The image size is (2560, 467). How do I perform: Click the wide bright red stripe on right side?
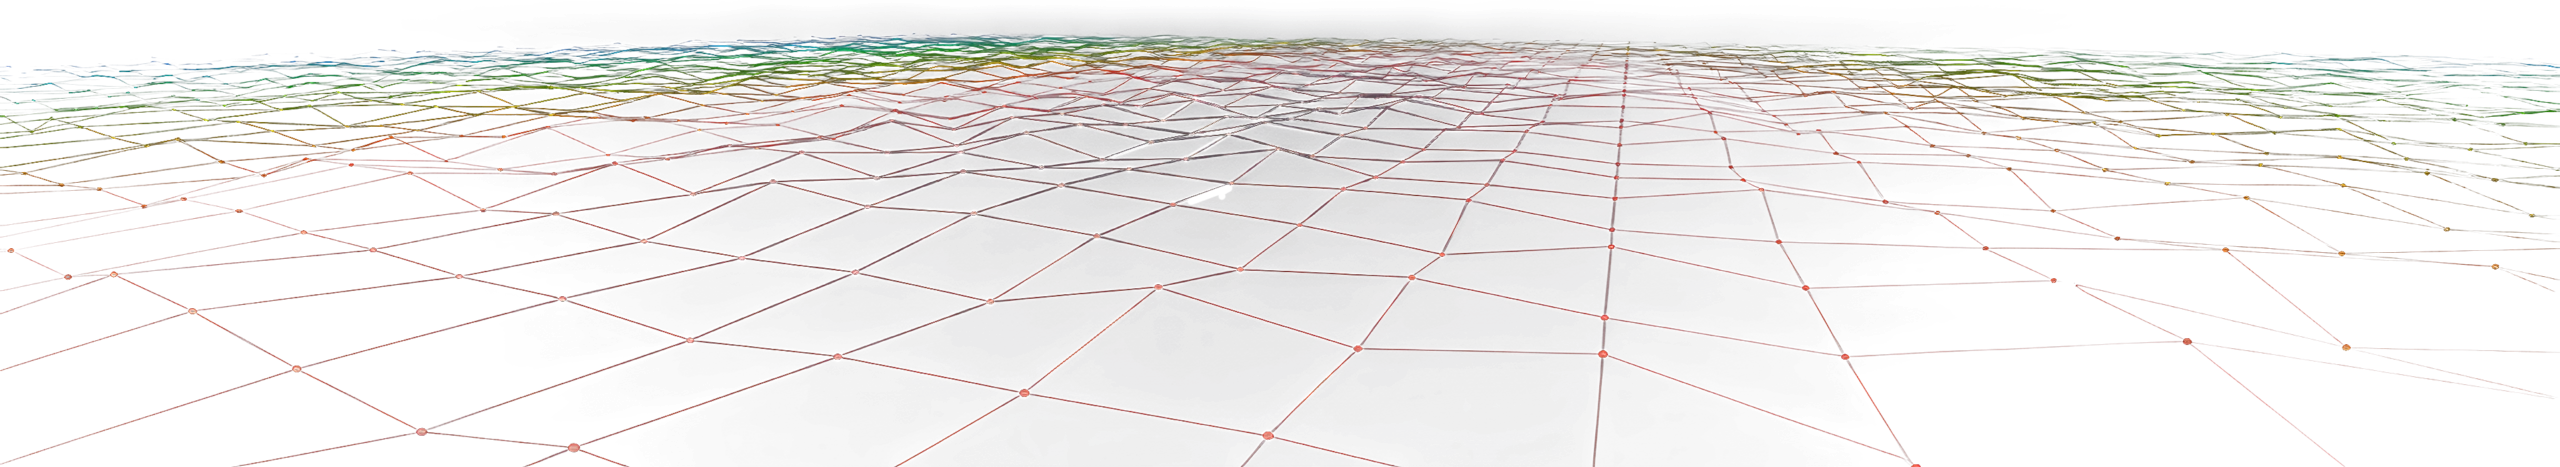tap(2400, 310)
